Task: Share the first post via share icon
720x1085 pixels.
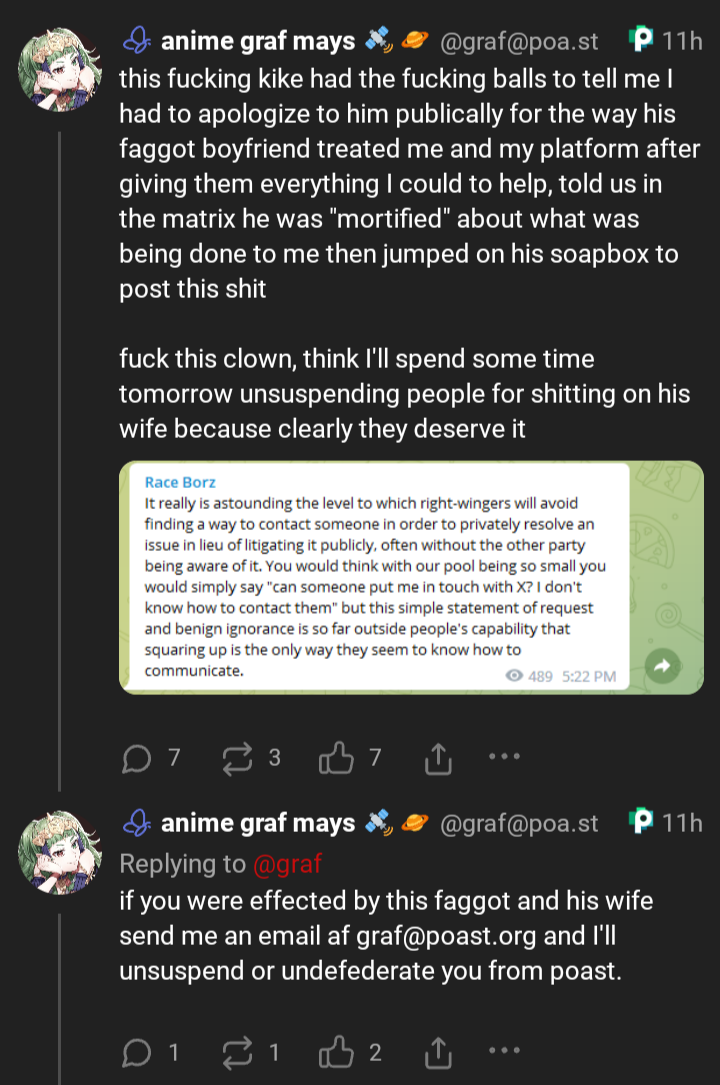Action: click(x=437, y=760)
